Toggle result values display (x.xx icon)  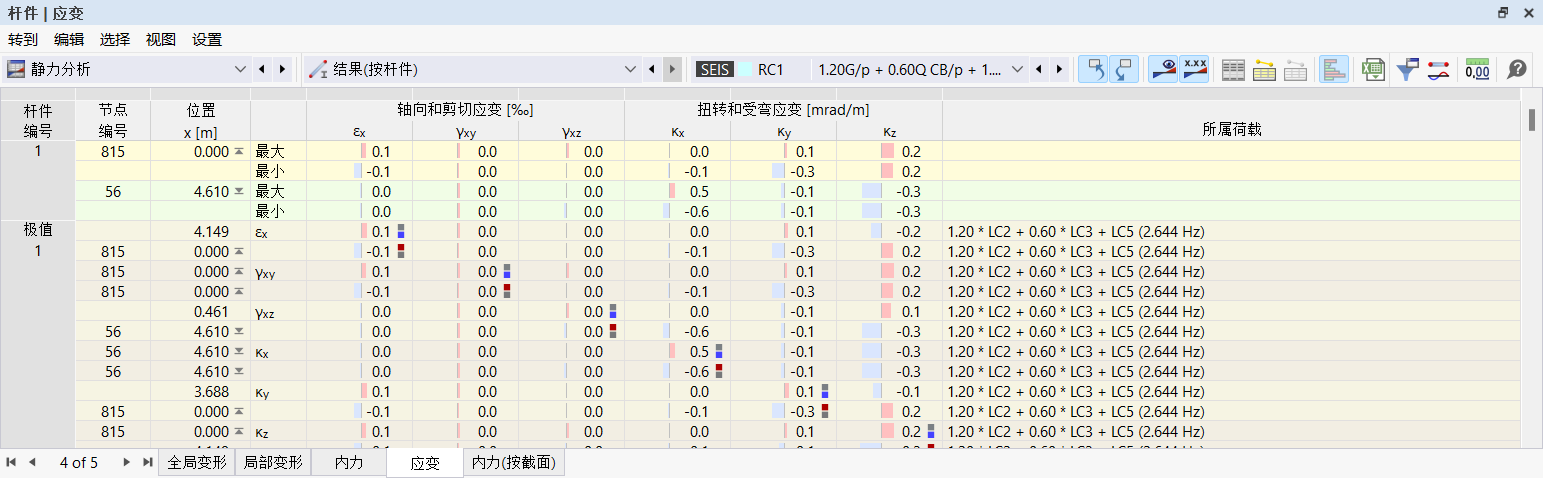[x=1193, y=69]
